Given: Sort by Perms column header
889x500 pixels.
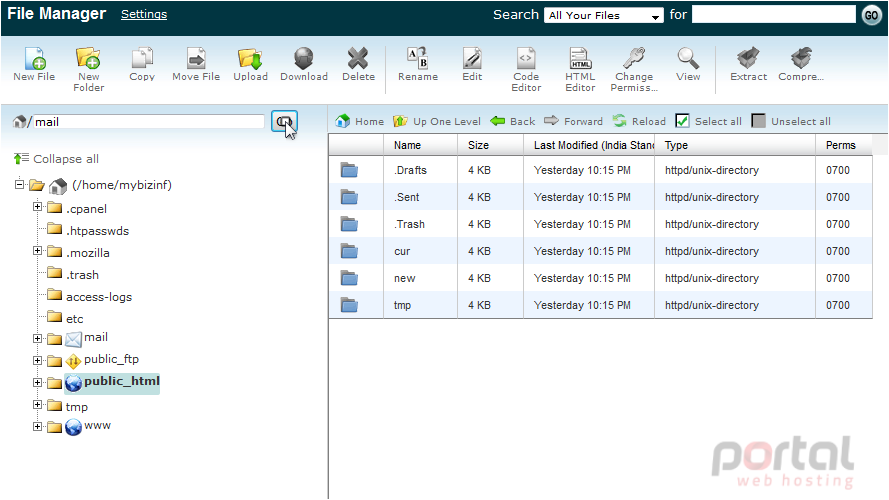Looking at the screenshot, I should pyautogui.click(x=844, y=145).
